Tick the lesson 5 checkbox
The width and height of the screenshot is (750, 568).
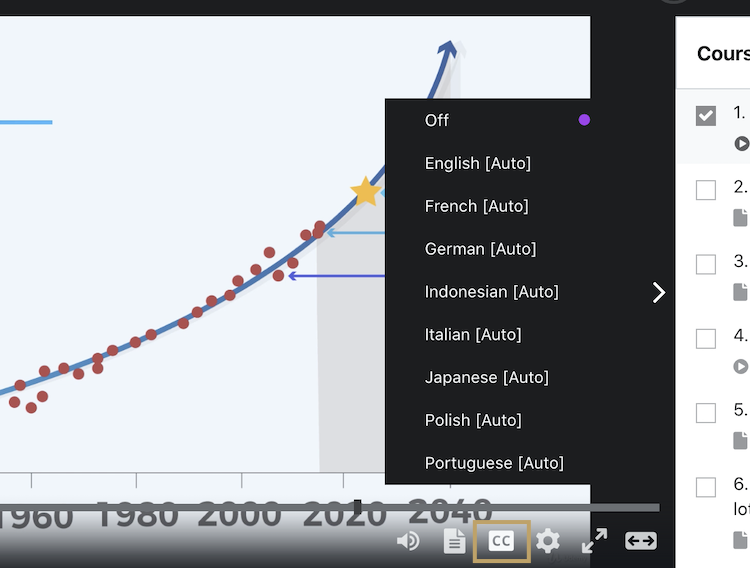[x=706, y=412]
